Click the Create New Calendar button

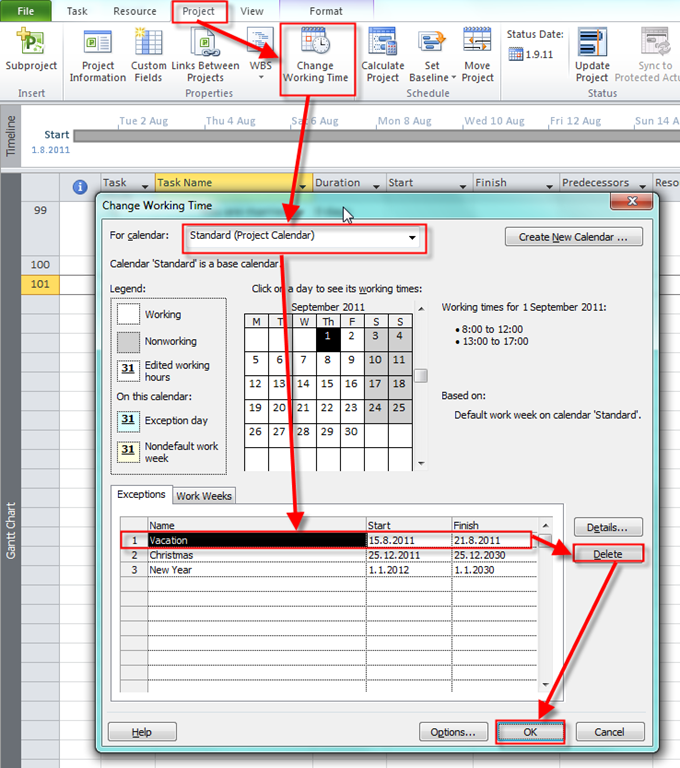pos(573,237)
